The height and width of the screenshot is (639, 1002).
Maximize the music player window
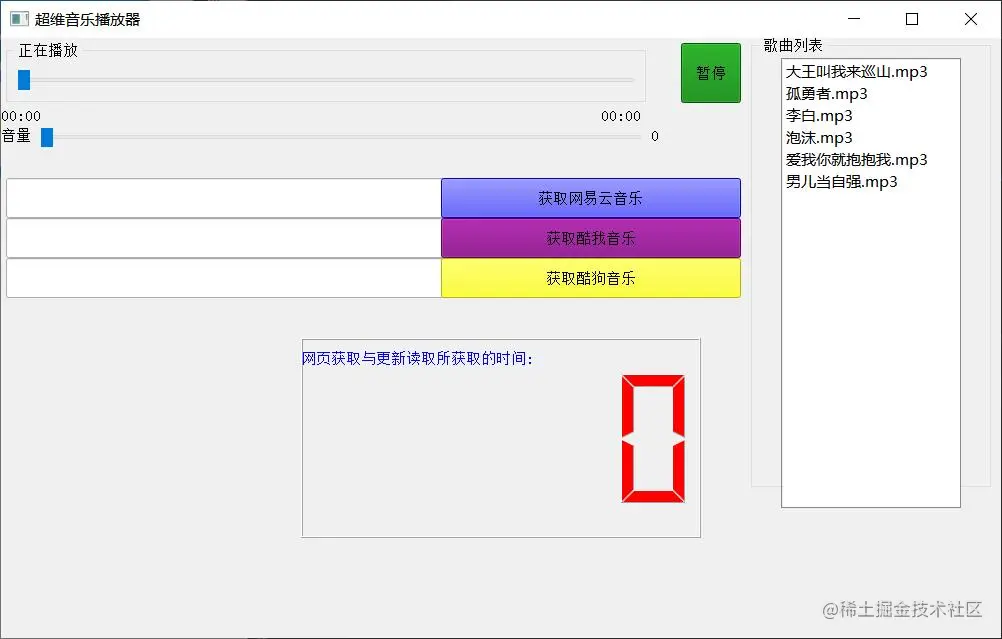[912, 19]
